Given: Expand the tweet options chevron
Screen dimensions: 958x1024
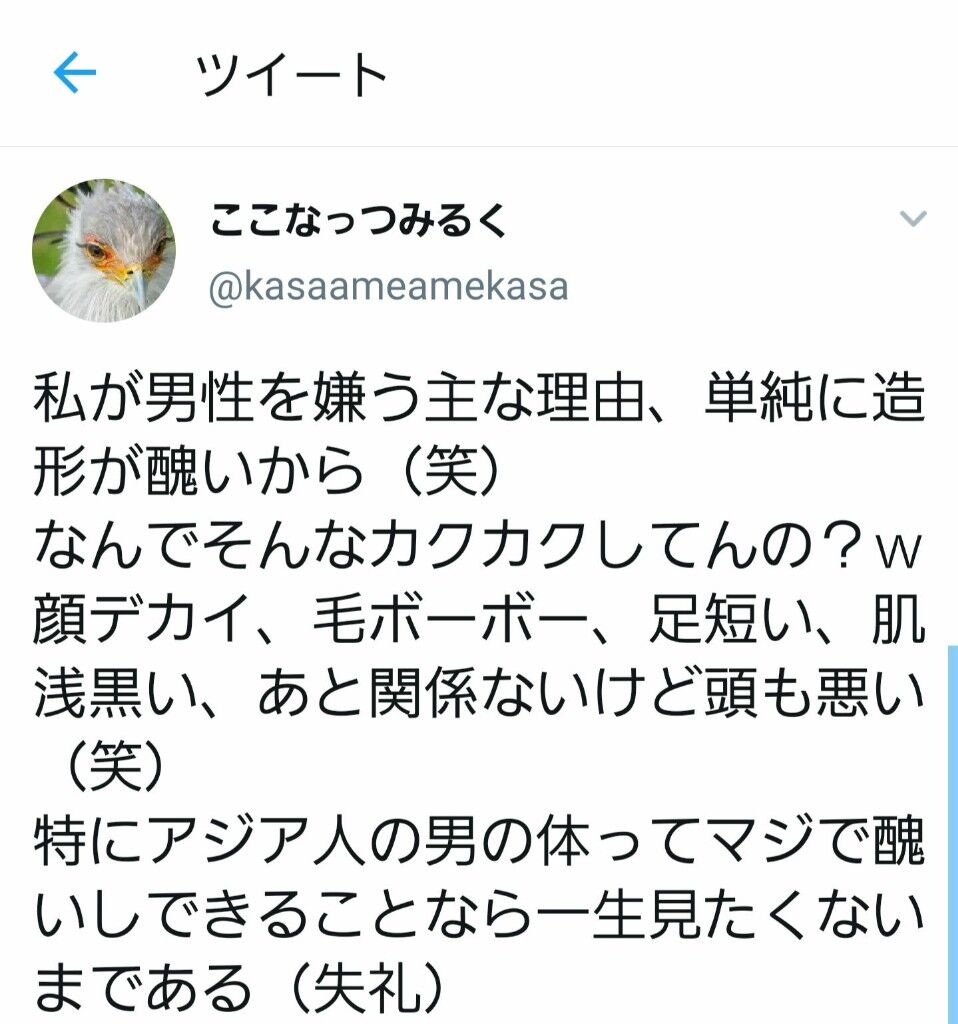Looking at the screenshot, I should (913, 218).
